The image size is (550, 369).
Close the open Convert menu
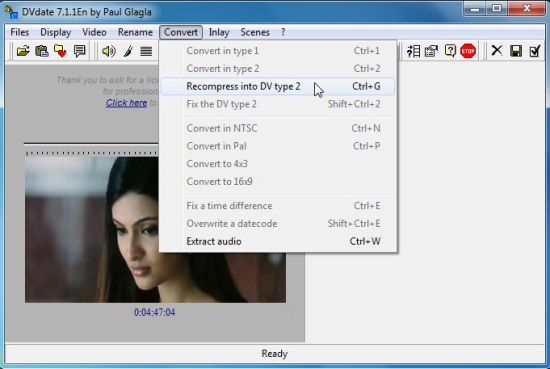pyautogui.click(x=181, y=32)
